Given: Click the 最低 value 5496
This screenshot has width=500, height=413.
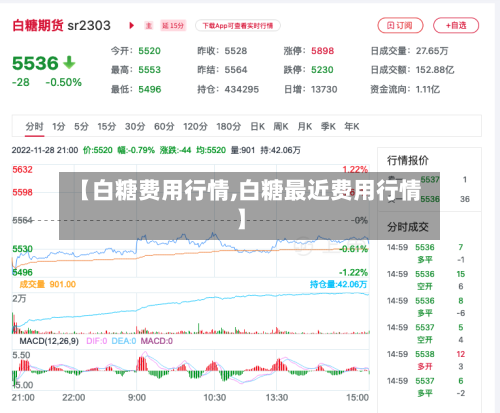Looking at the screenshot, I should pyautogui.click(x=150, y=90).
